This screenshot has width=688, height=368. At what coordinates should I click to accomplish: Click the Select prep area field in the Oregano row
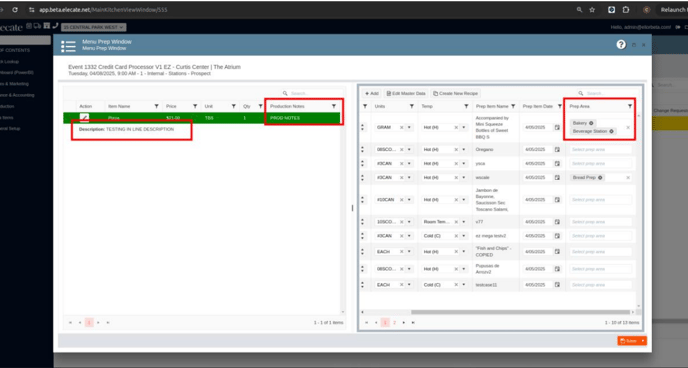[x=601, y=150]
